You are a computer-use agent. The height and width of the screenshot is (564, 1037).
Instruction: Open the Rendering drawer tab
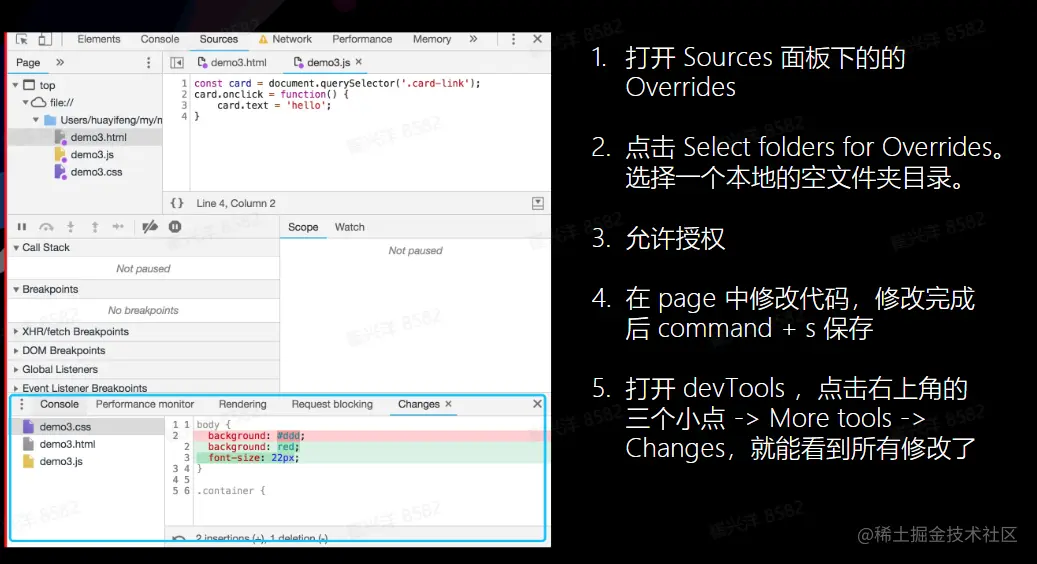point(242,404)
